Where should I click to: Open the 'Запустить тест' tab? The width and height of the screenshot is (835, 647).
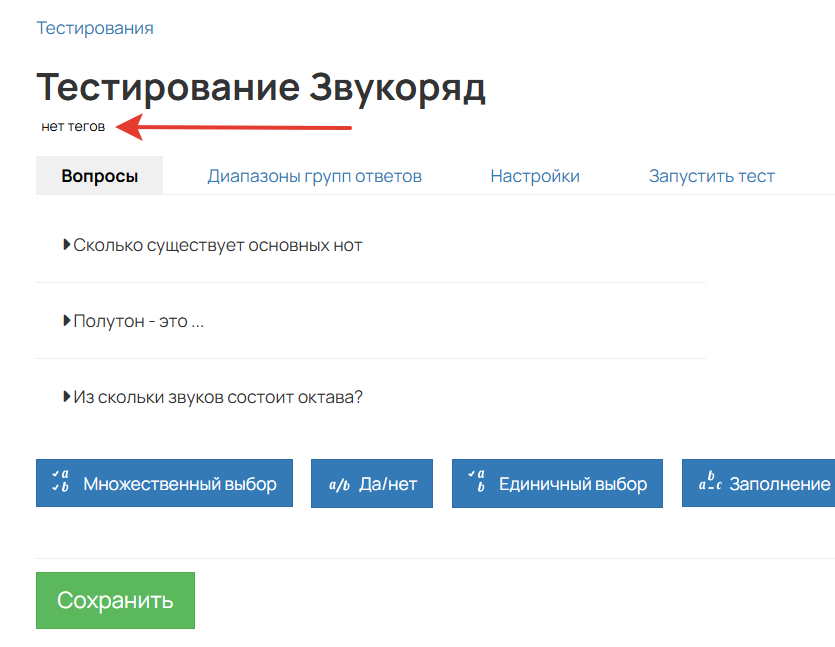(x=711, y=175)
